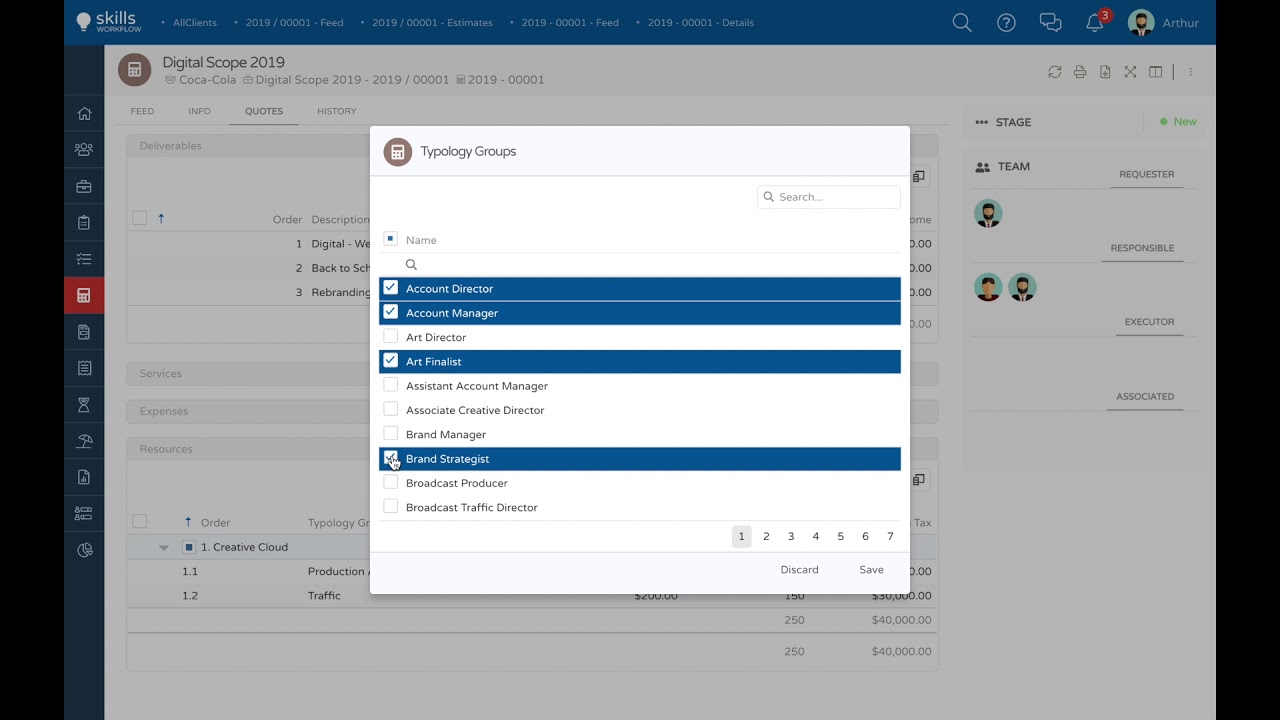This screenshot has height=720, width=1280.
Task: Uncheck the Art Finalist checkbox
Action: tap(391, 360)
